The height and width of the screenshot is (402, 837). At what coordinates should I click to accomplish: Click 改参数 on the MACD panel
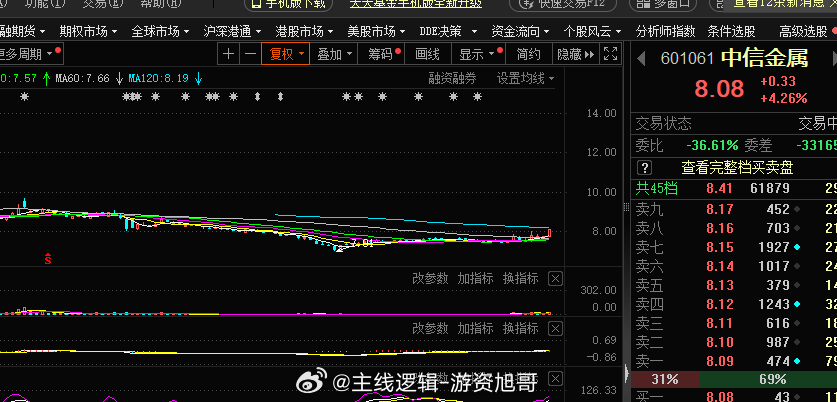pyautogui.click(x=430, y=328)
